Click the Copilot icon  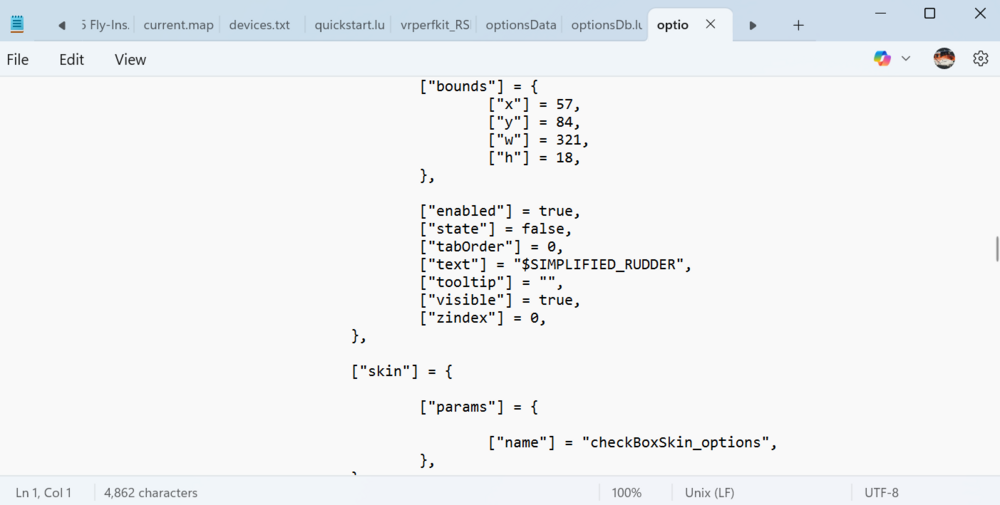(882, 59)
